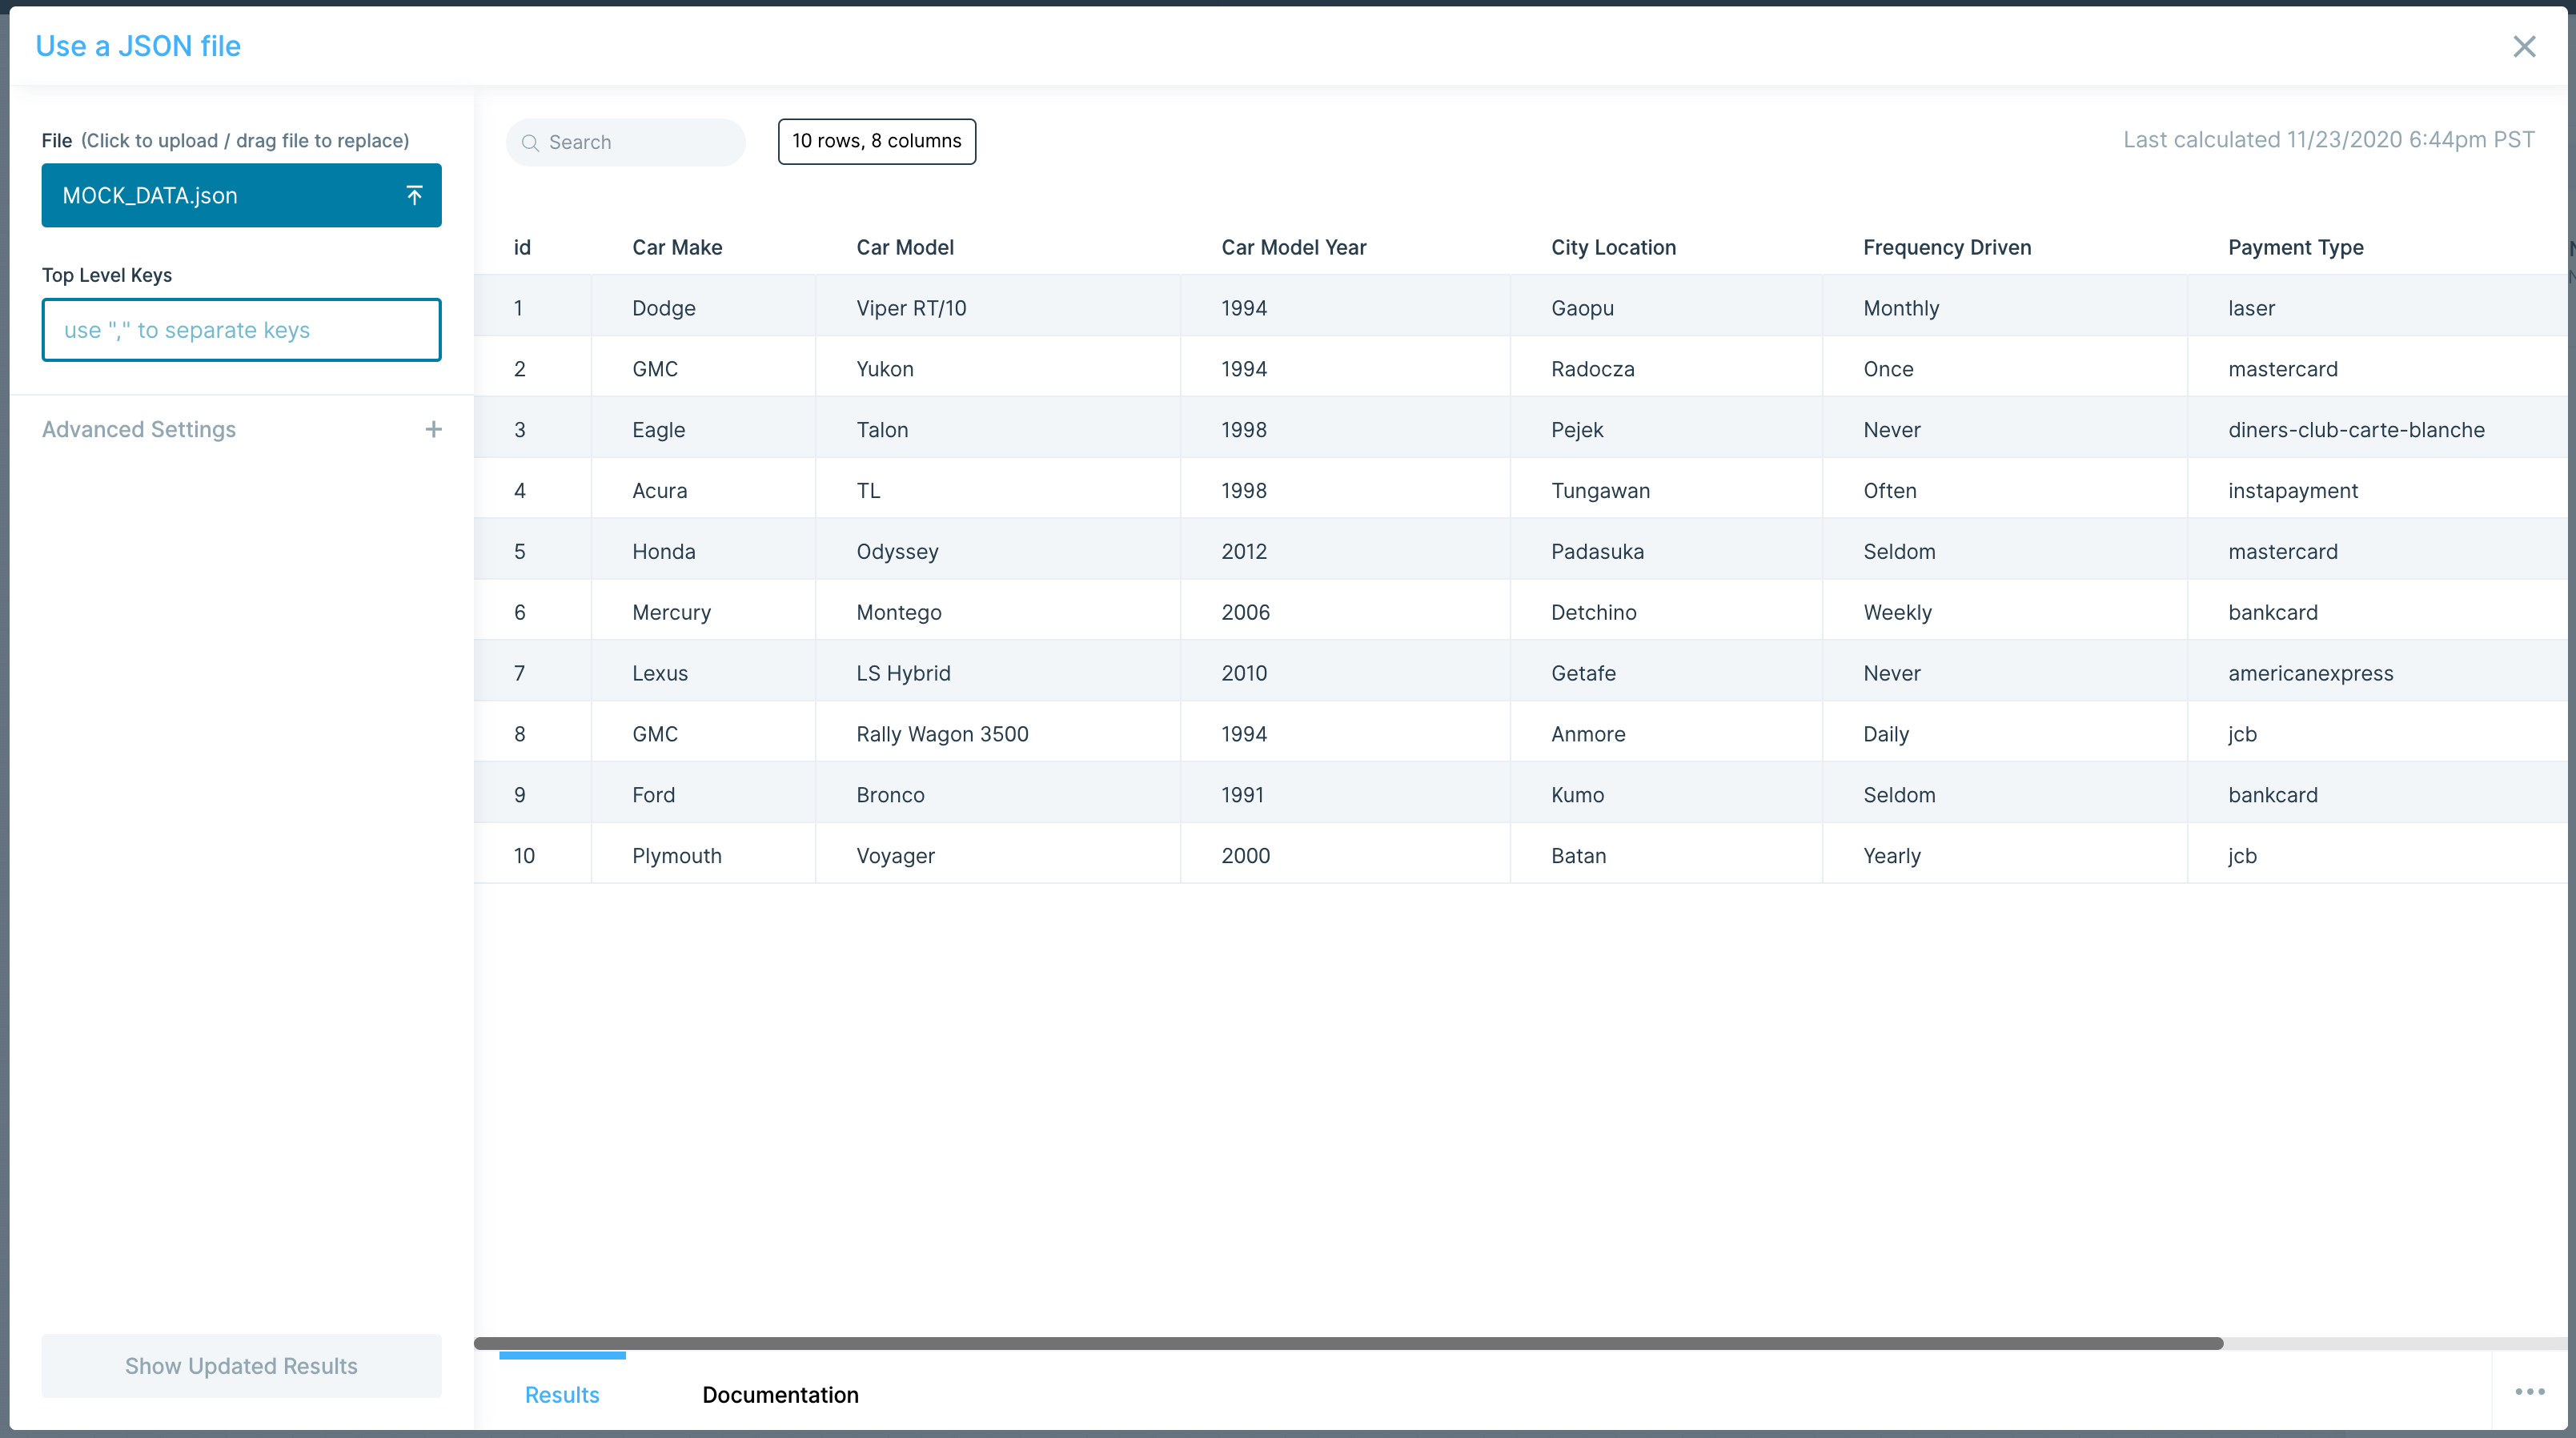Click the City Location column header
2576x1438 pixels.
tap(1613, 247)
